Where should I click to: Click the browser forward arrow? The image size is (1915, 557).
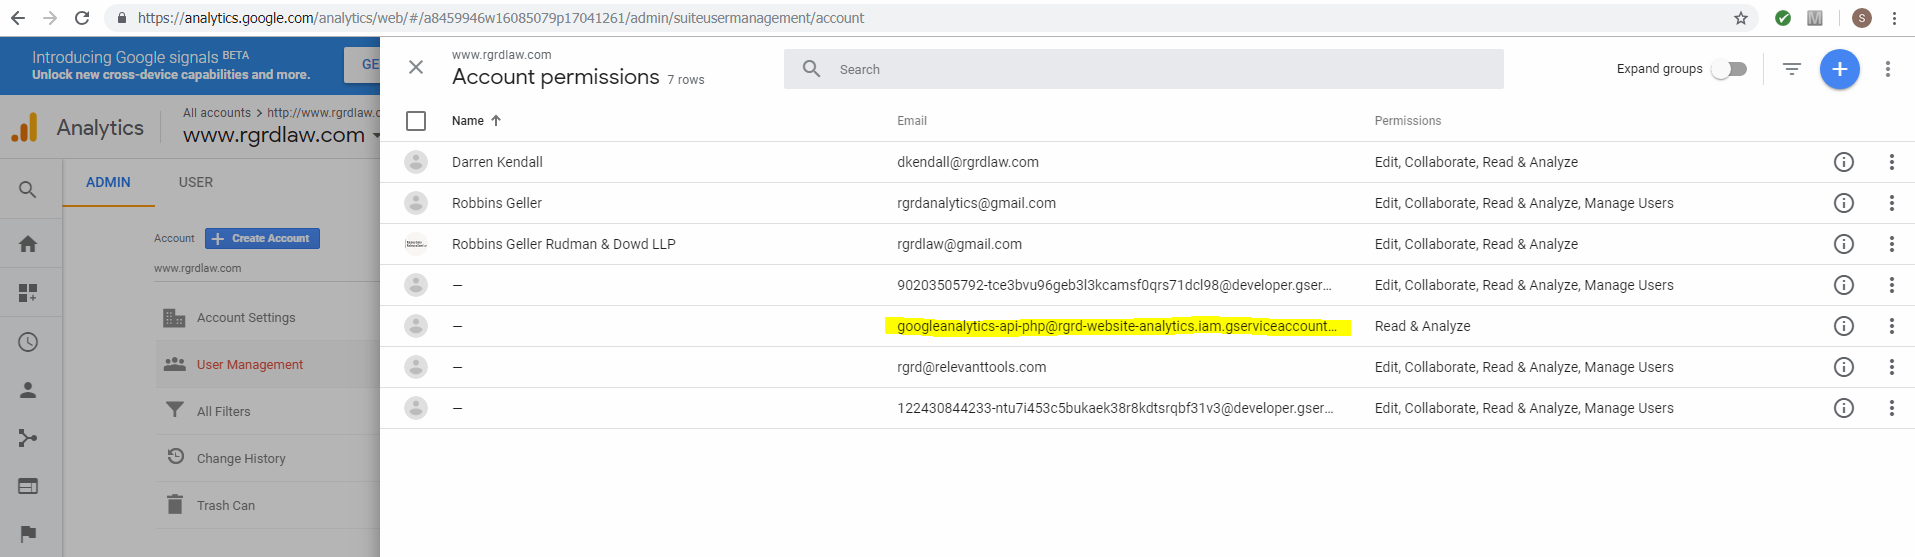(x=50, y=18)
